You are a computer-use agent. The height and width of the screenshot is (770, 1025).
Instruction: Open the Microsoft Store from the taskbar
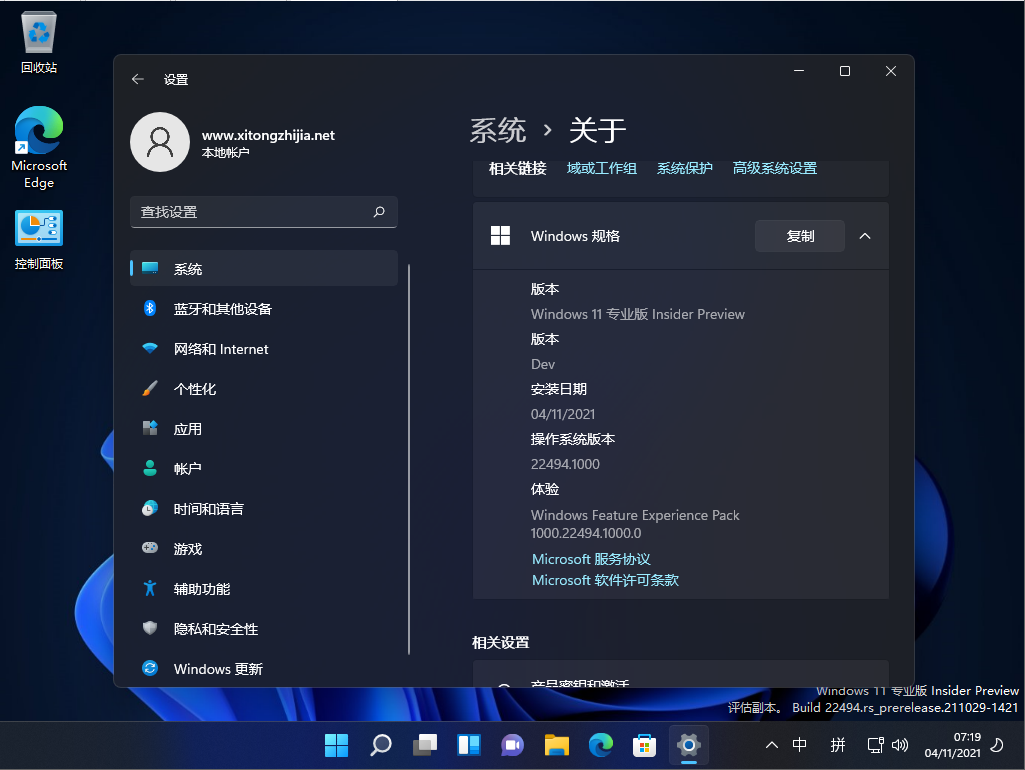[x=644, y=745]
